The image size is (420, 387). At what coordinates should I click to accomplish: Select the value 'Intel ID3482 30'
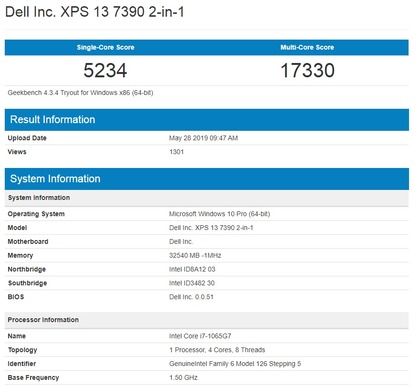click(x=192, y=283)
